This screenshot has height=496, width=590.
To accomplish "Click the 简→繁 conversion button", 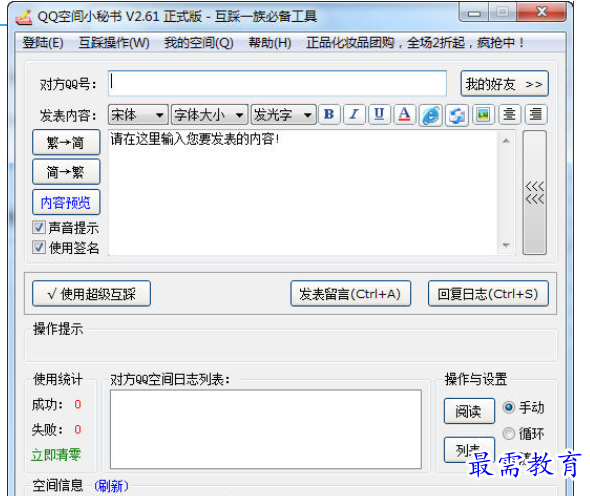I will [66, 172].
